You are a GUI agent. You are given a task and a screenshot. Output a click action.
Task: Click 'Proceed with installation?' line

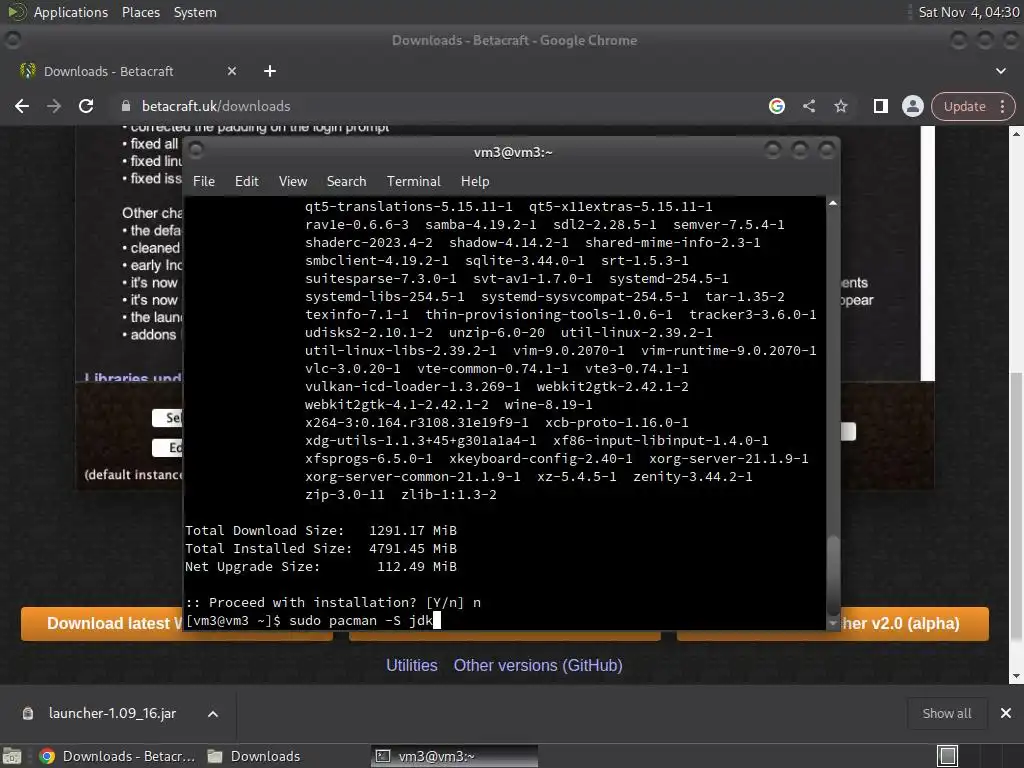point(333,602)
